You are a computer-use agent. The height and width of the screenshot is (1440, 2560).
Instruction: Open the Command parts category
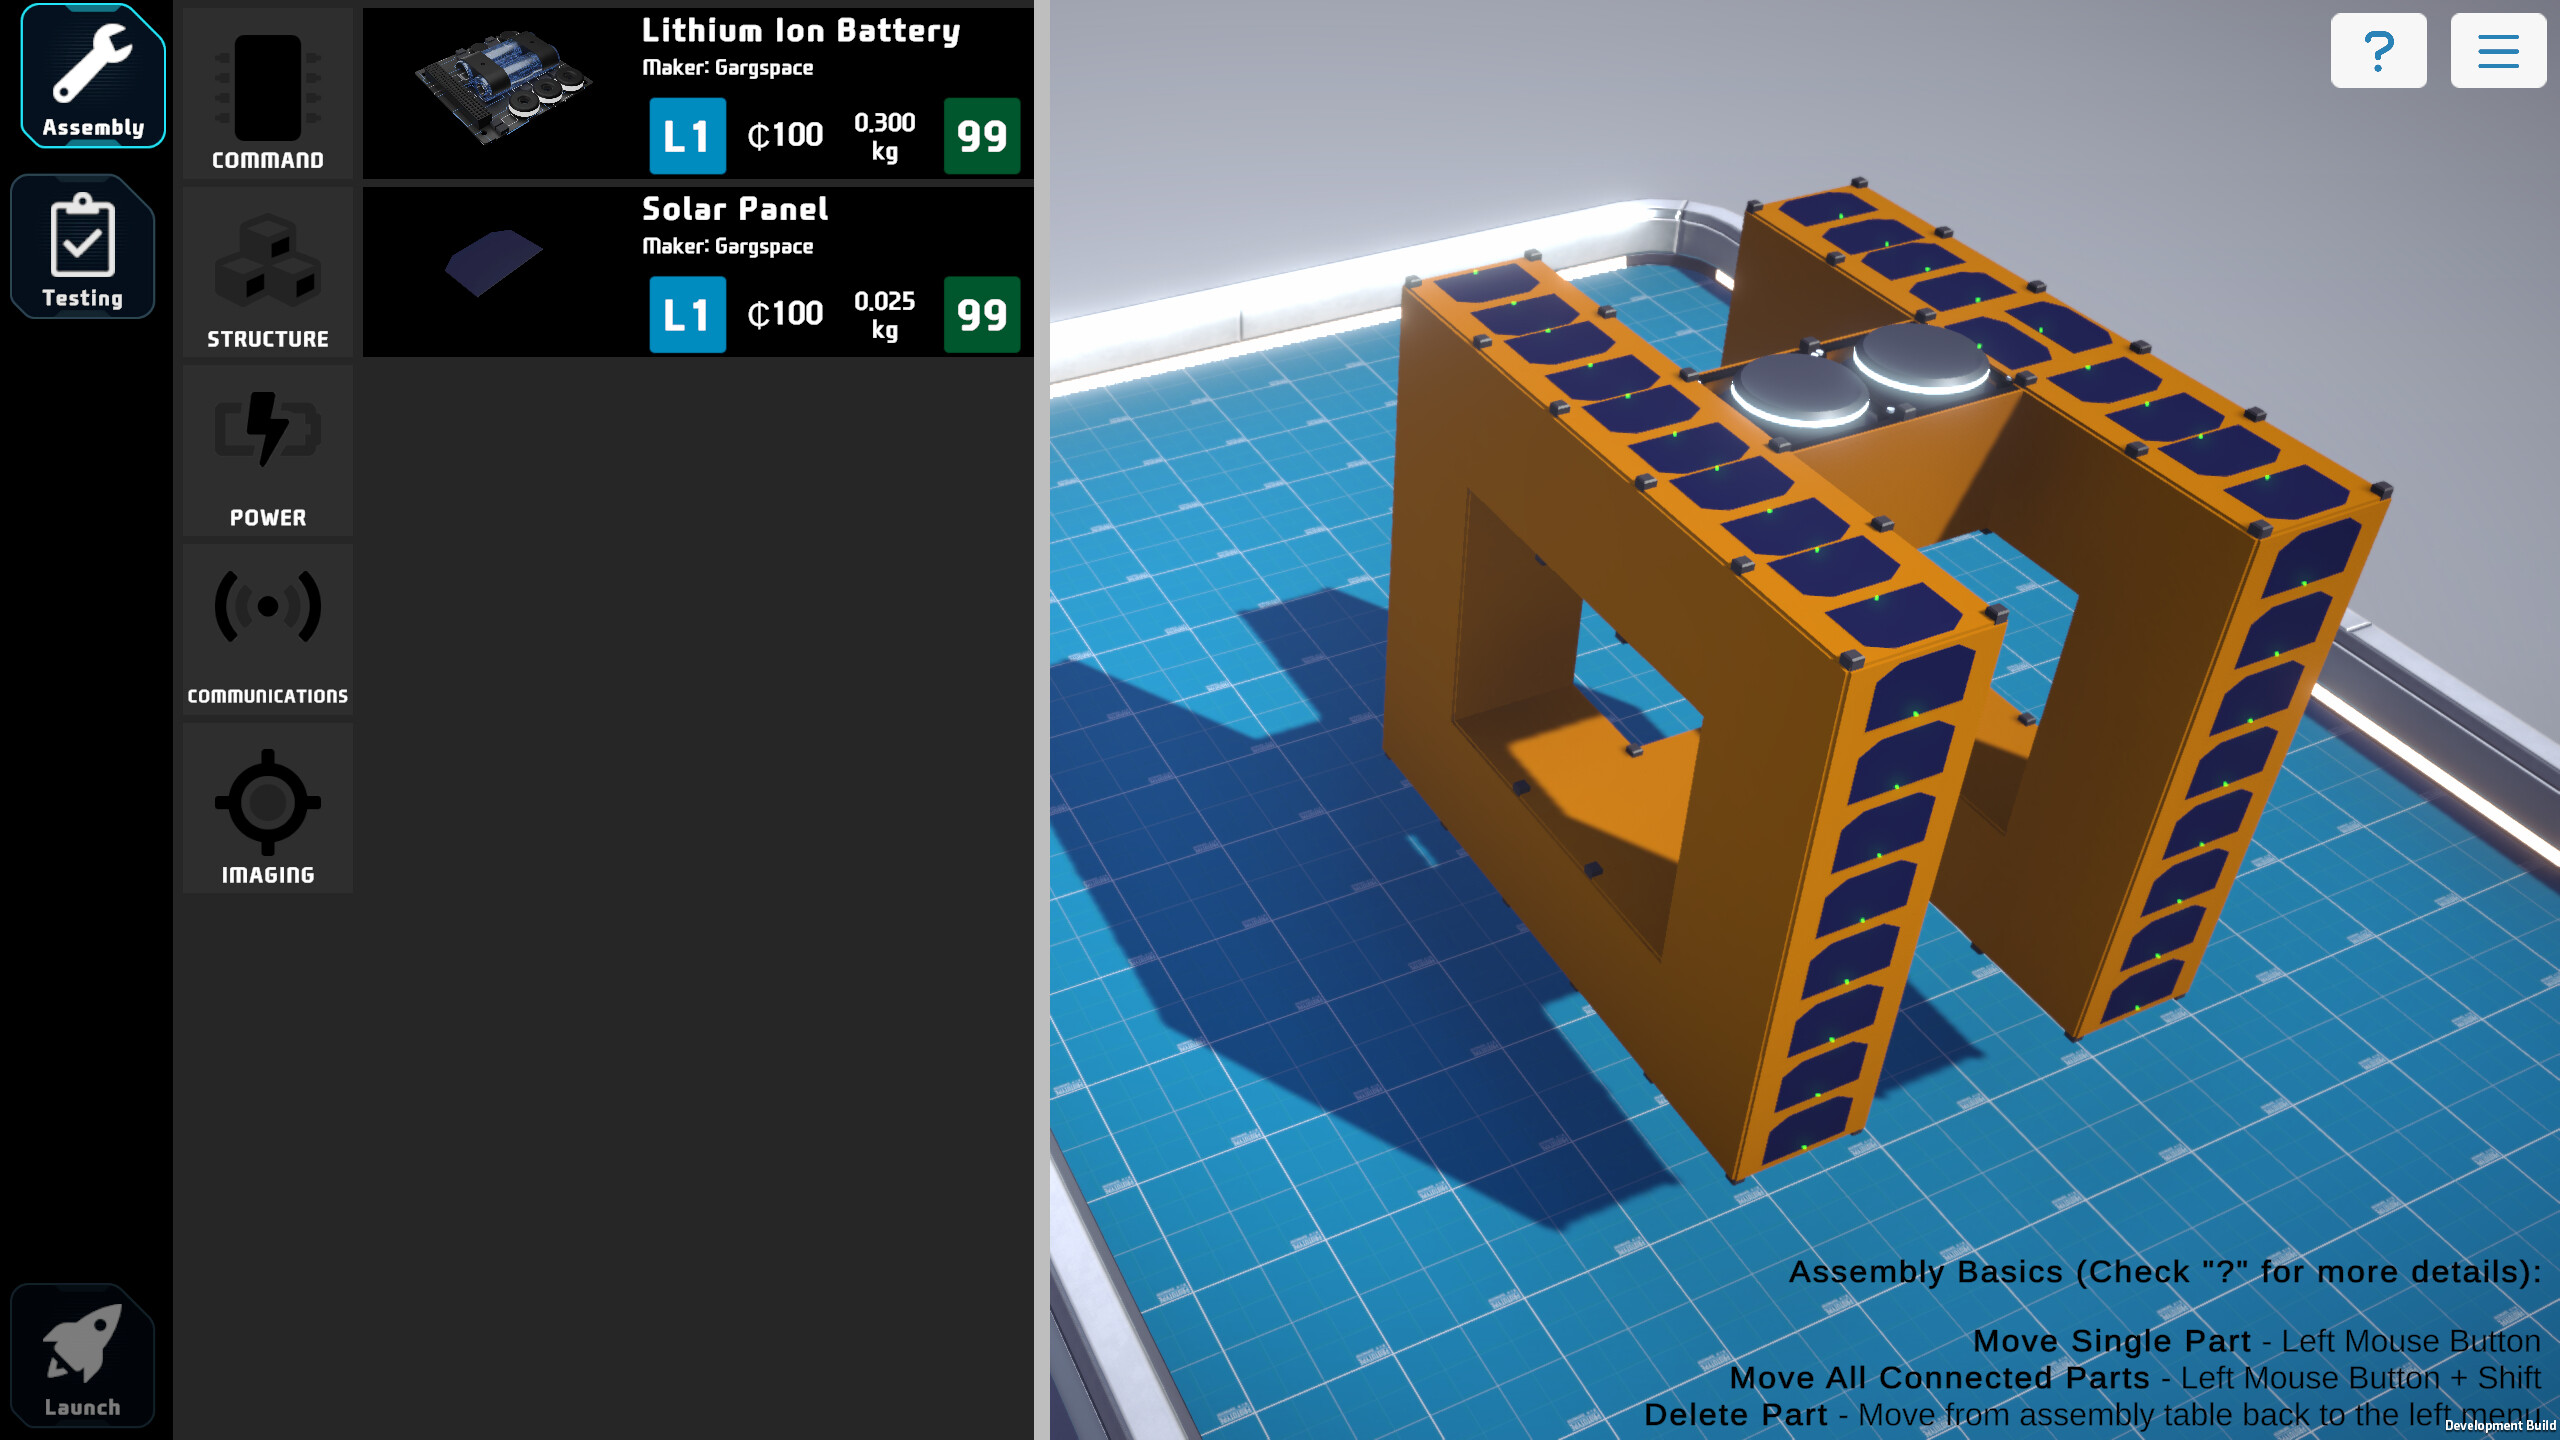[266, 93]
